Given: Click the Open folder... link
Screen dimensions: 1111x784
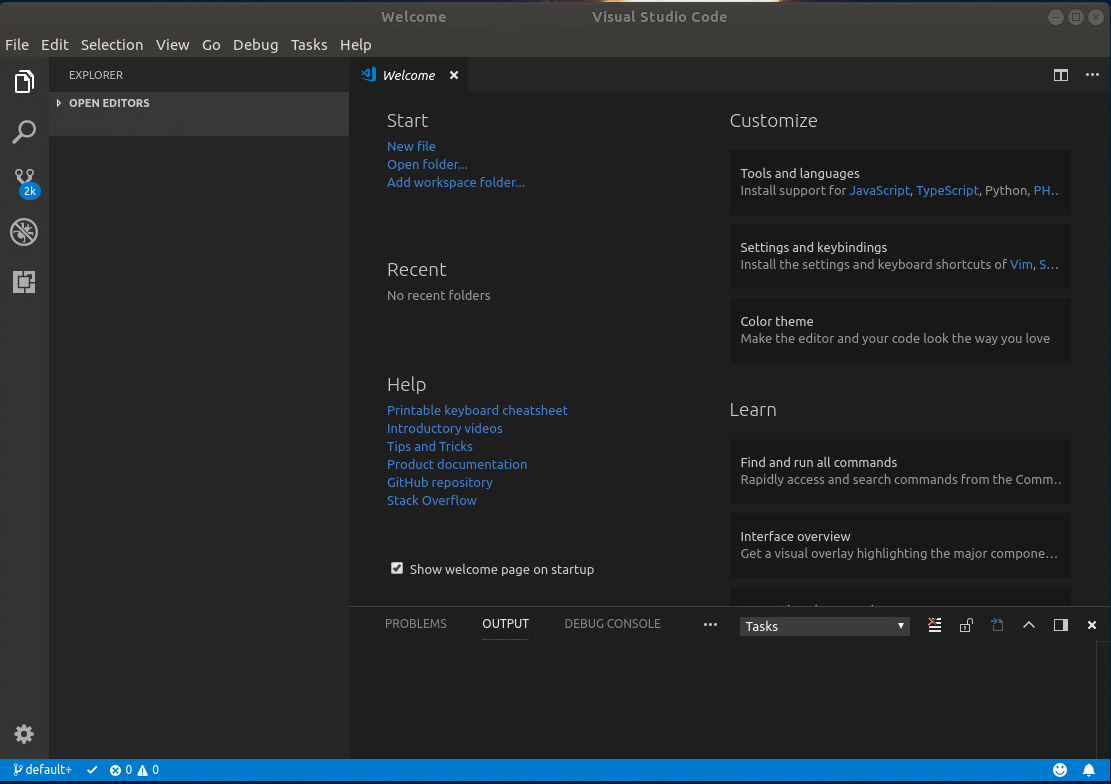Looking at the screenshot, I should [x=427, y=164].
